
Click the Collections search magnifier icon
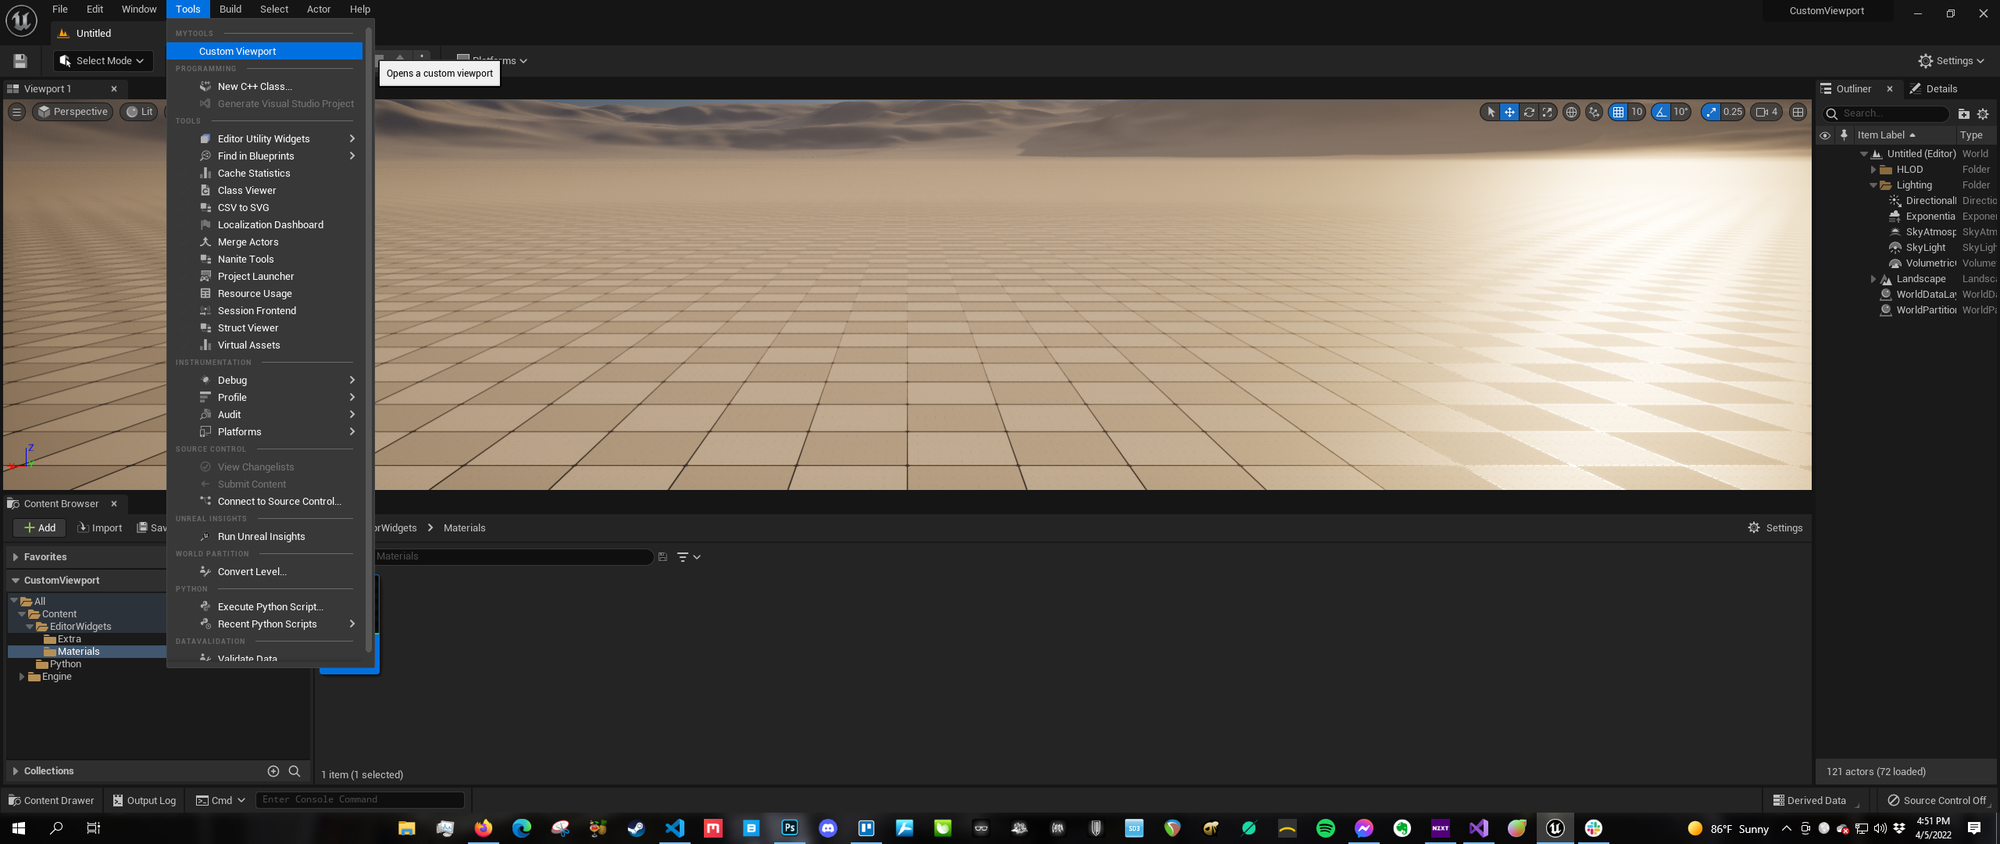pos(294,771)
